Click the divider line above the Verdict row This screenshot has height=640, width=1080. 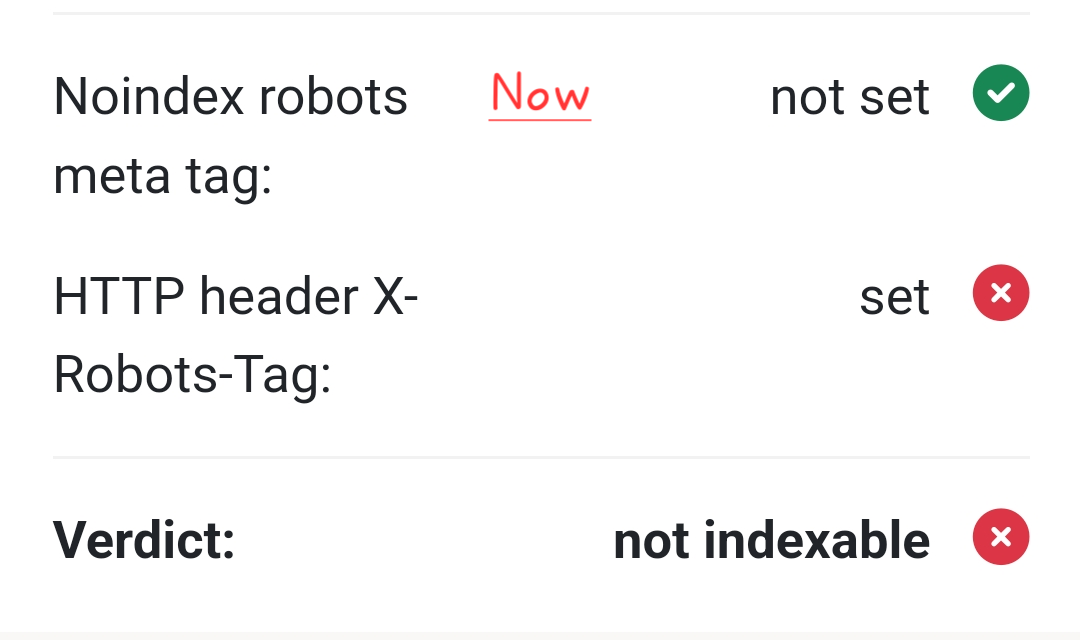coord(540,458)
